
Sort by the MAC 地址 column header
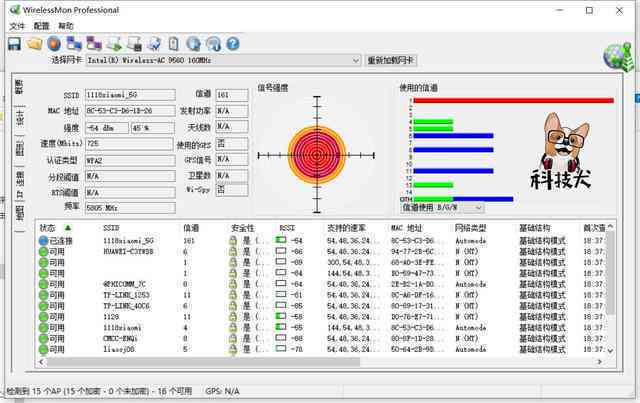[406, 228]
